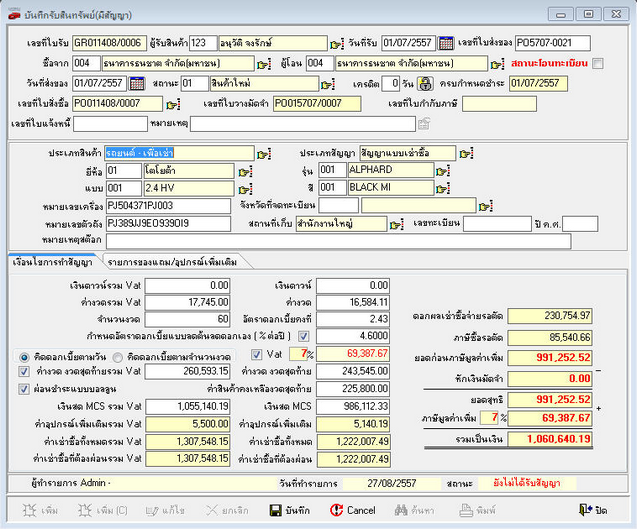Click the หมายเลขตัวถัง input field
This screenshot has height=529, width=637.
[x=168, y=223]
